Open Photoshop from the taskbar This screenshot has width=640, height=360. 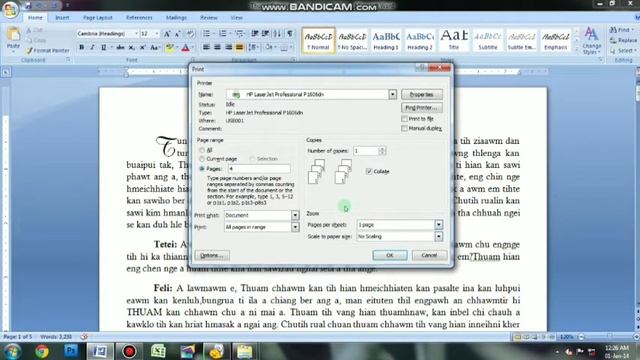click(71, 351)
